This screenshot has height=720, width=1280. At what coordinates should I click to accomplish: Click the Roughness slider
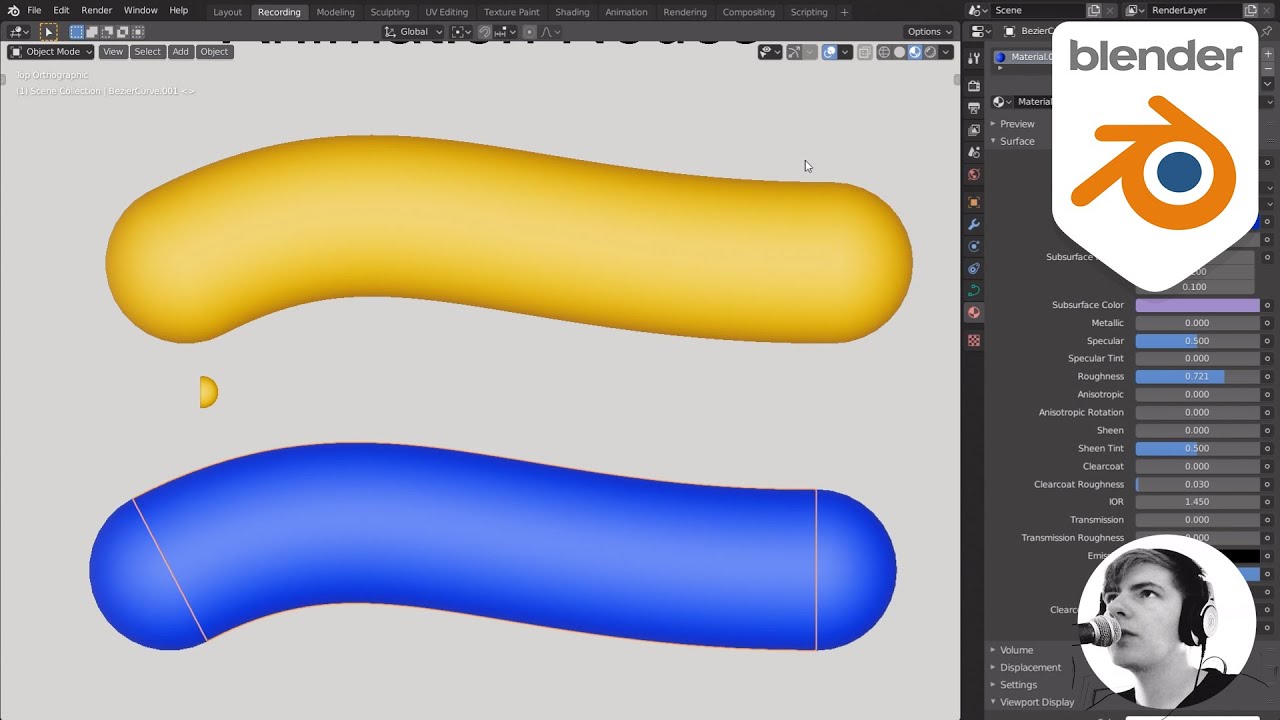pyautogui.click(x=1197, y=376)
